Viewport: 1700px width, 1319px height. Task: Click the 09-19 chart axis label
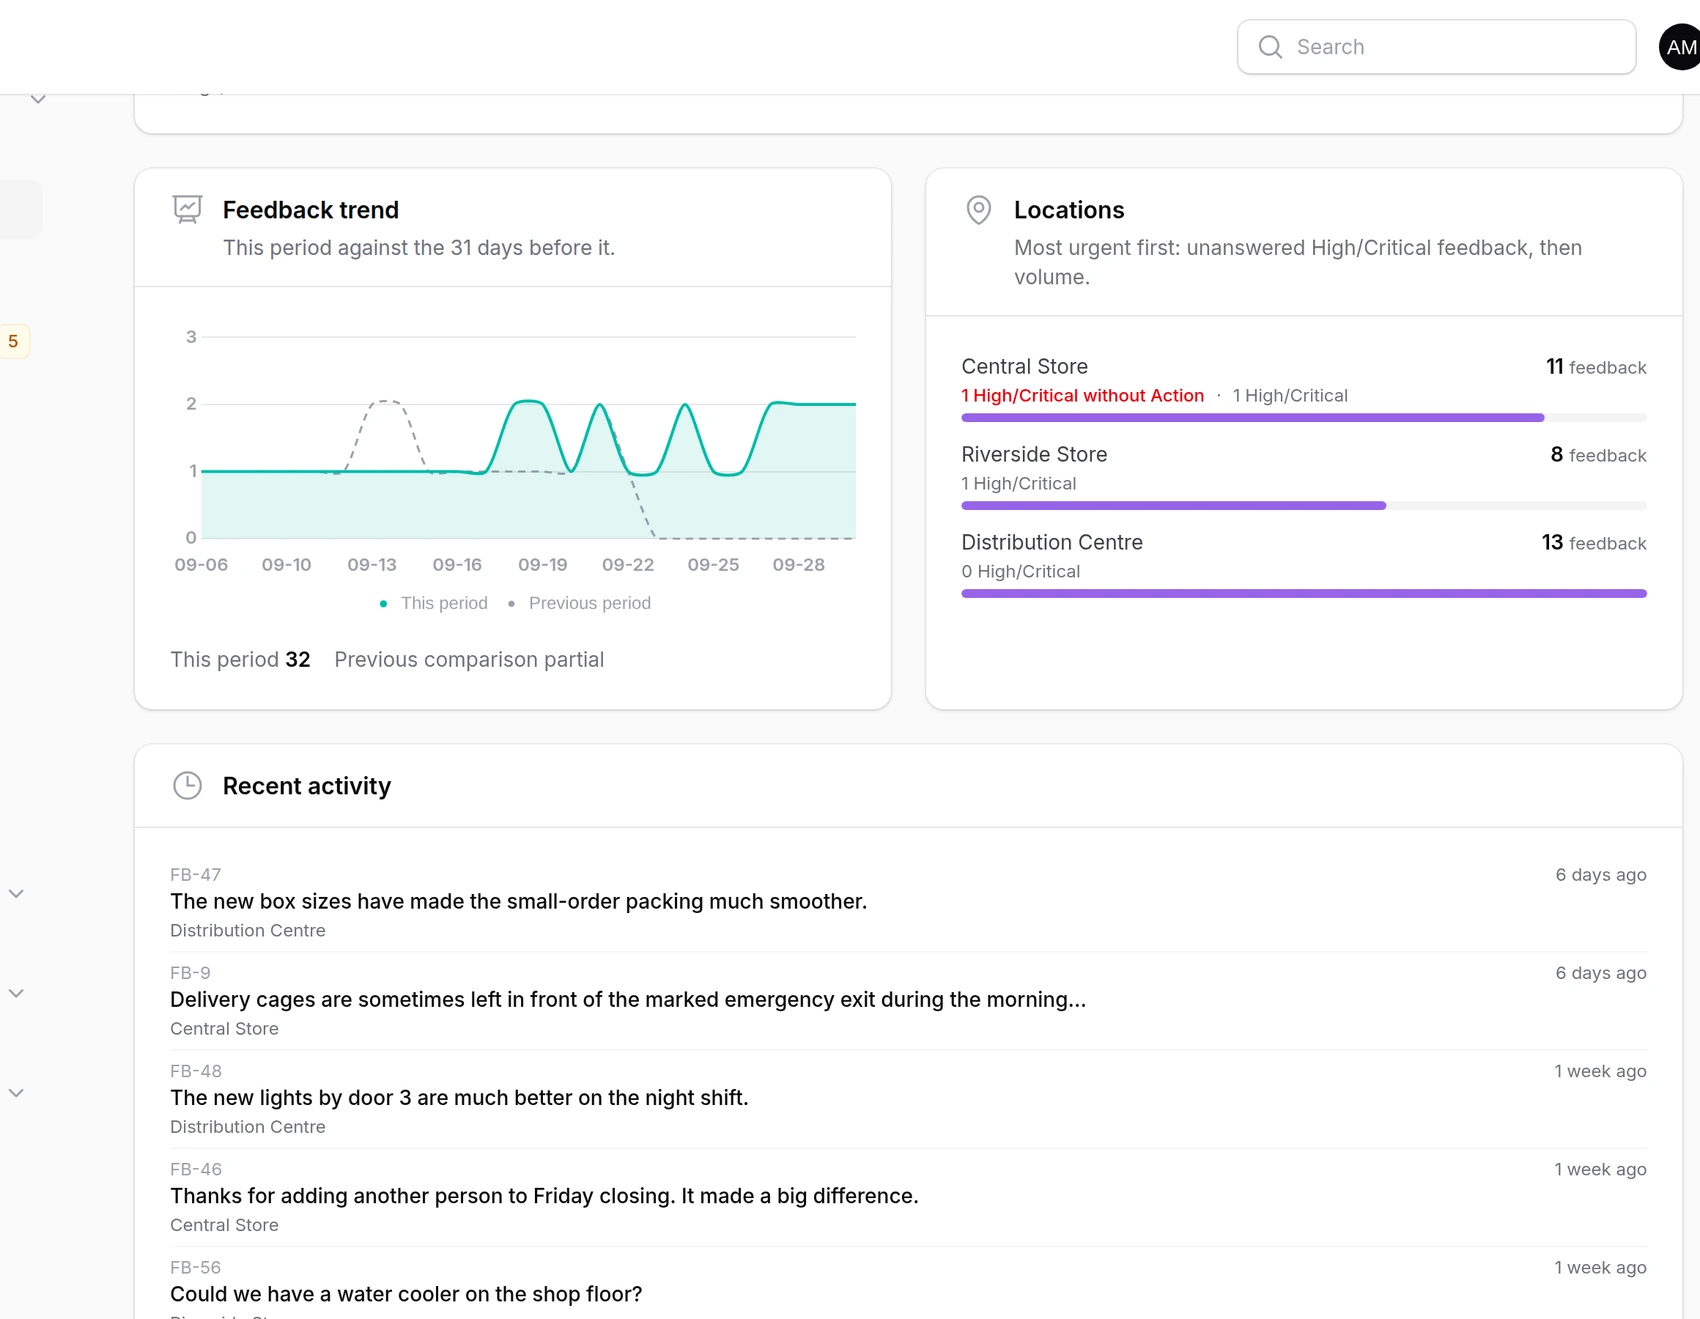(x=543, y=565)
